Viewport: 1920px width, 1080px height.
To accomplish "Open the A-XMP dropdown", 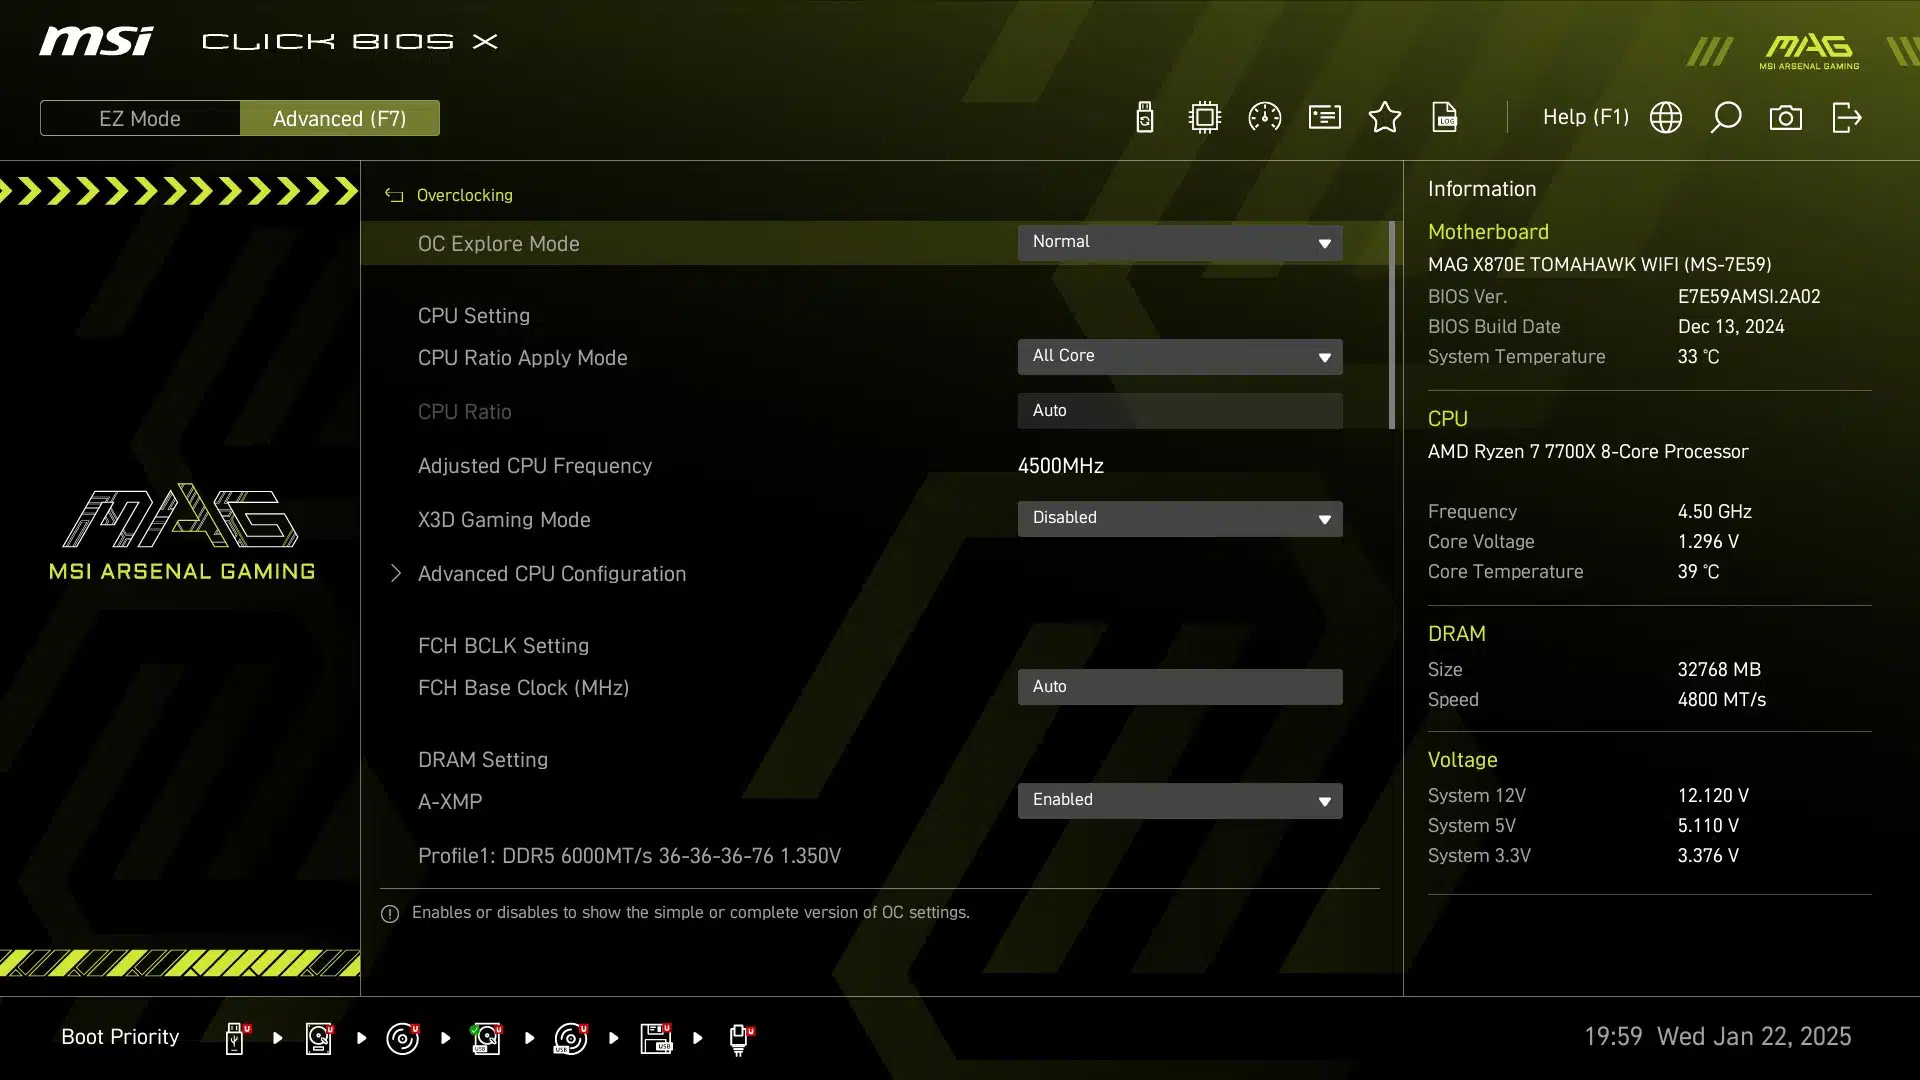I will 1180,801.
